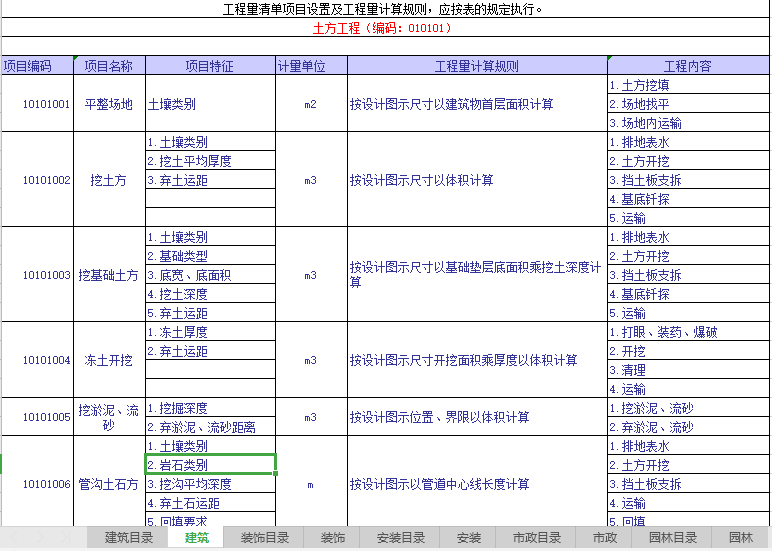Select the highlighted 2.岩石类别 cell
This screenshot has height=551, width=772.
(210, 465)
